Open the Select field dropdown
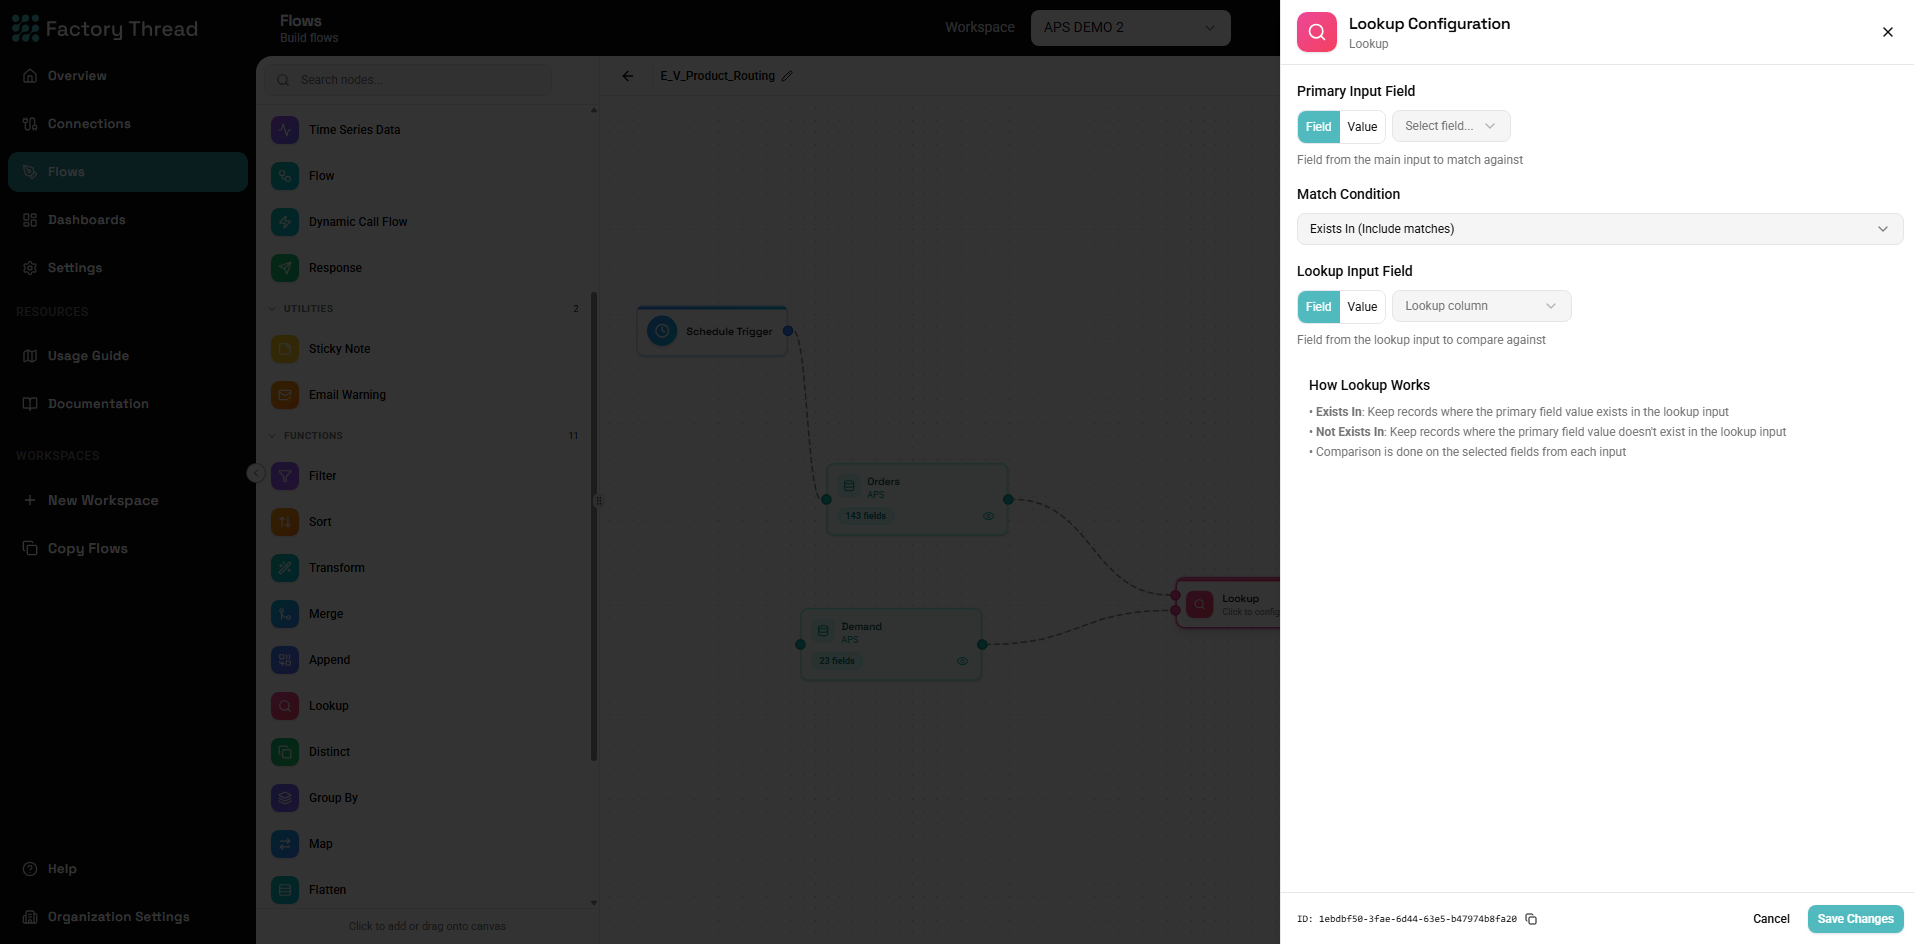Image resolution: width=1914 pixels, height=944 pixels. 1451,126
